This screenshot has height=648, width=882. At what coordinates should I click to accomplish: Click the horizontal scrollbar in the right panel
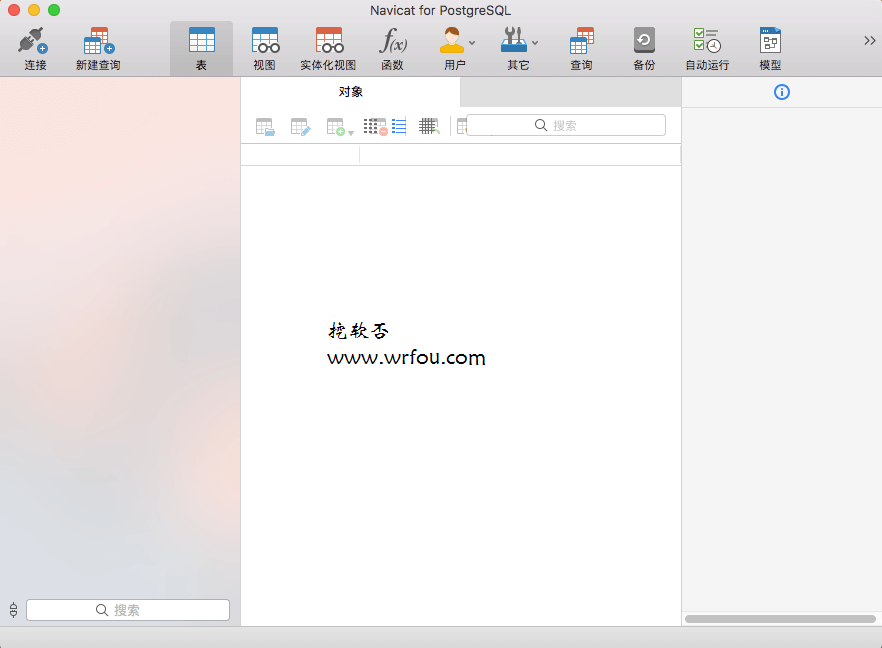click(x=780, y=619)
